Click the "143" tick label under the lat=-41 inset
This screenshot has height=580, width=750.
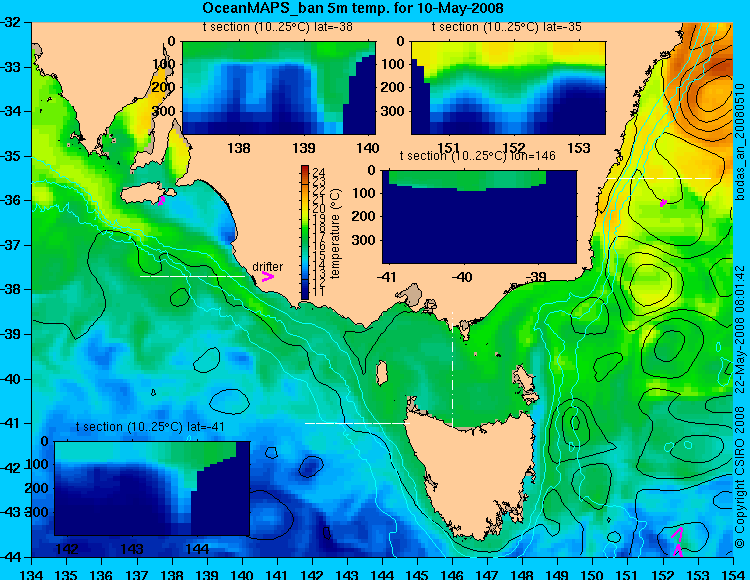(x=132, y=548)
